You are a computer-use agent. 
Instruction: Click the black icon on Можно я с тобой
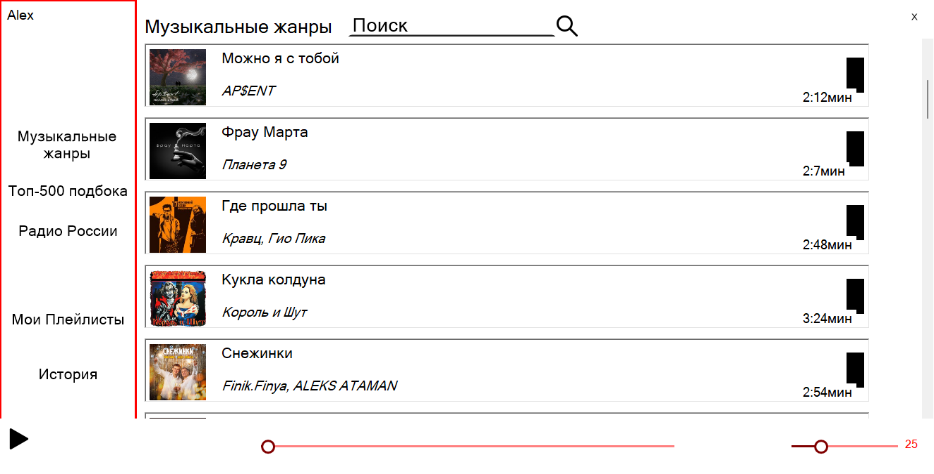pyautogui.click(x=855, y=75)
